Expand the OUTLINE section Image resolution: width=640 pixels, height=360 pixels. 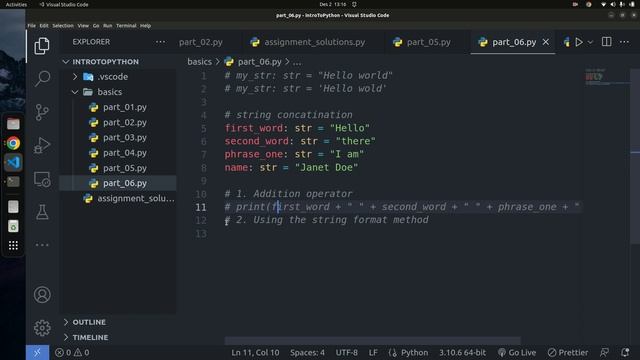pyautogui.click(x=118, y=322)
